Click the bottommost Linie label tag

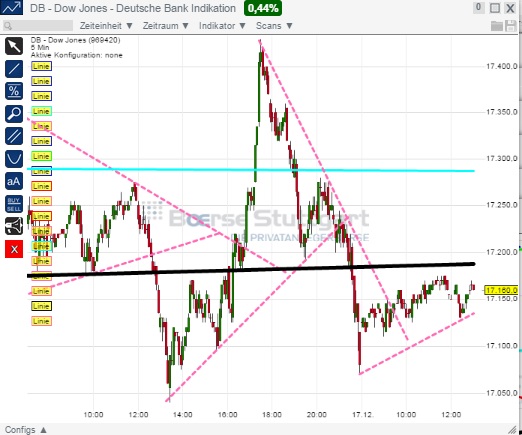(x=41, y=321)
